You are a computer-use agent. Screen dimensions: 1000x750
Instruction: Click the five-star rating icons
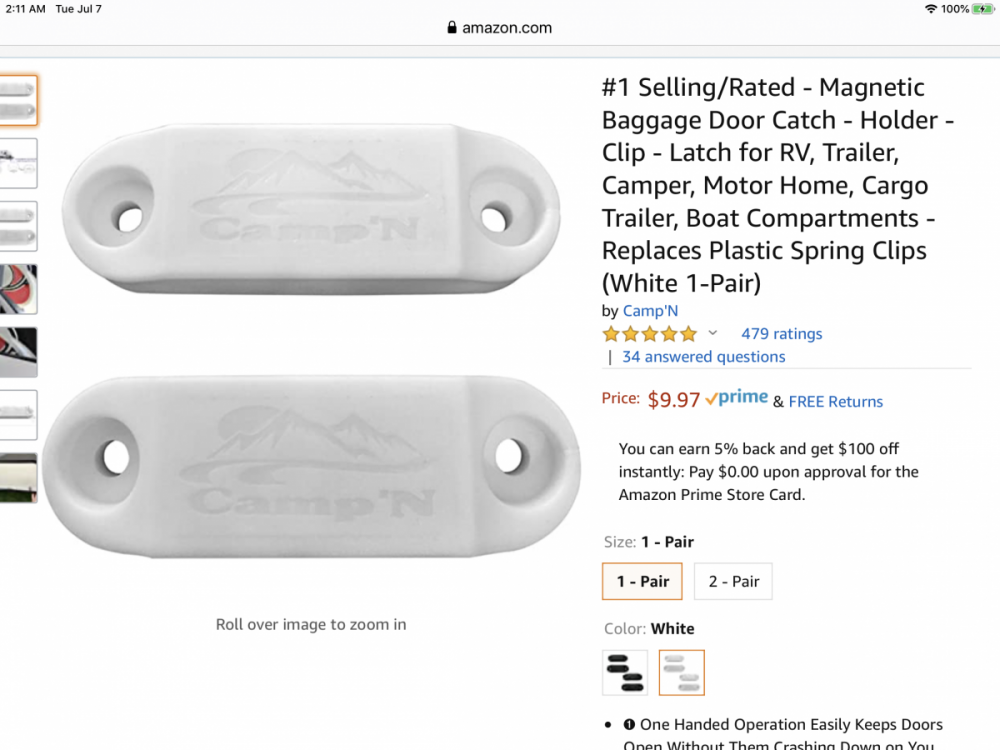pos(649,334)
